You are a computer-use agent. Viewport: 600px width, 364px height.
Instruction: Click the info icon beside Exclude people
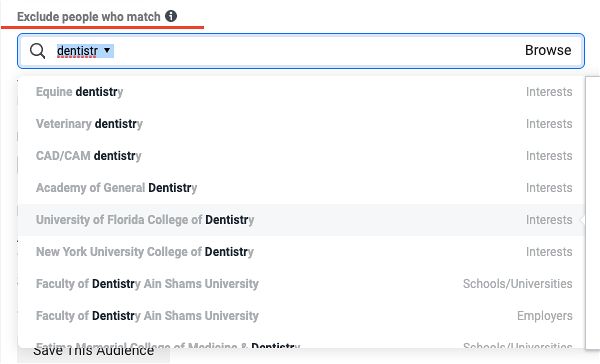click(171, 16)
